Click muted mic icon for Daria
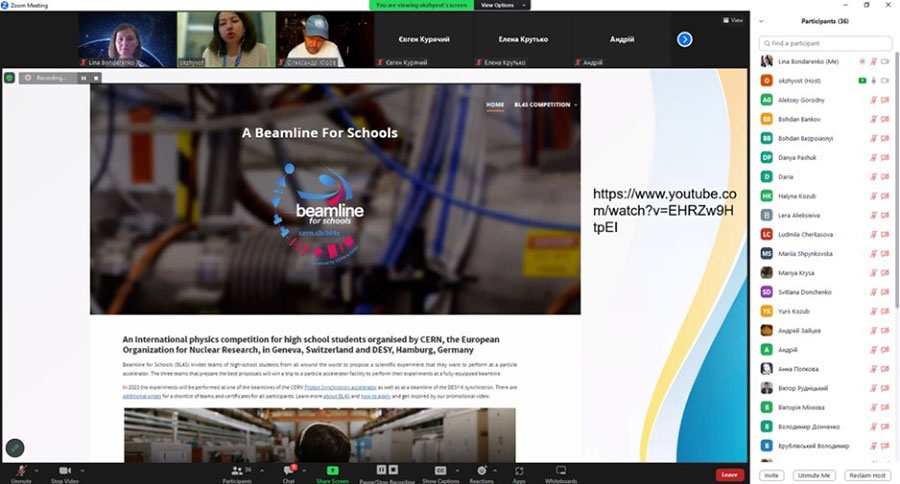 (874, 177)
